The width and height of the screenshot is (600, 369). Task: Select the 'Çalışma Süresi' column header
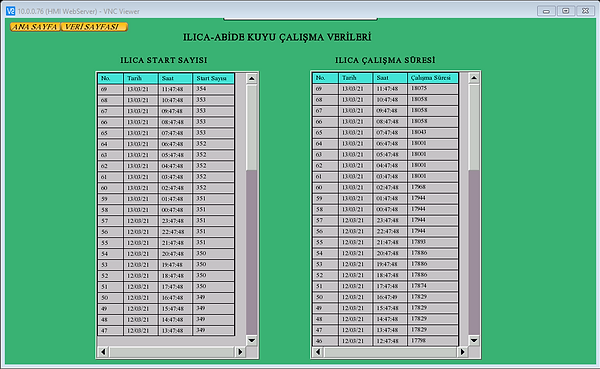(x=433, y=78)
